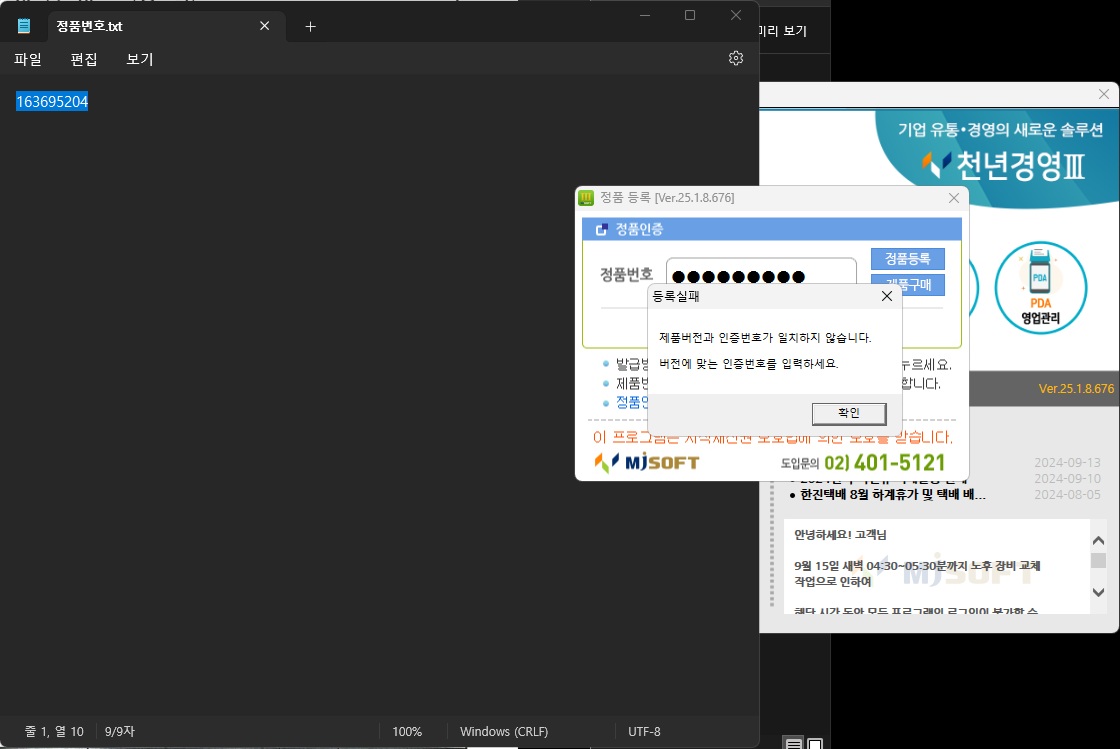The width and height of the screenshot is (1120, 749).
Task: Click the date 2024-08-05
Action: tap(1067, 494)
